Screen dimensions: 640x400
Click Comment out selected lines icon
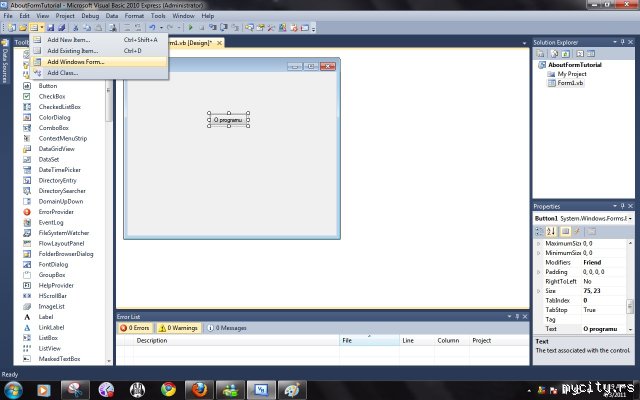(x=127, y=28)
